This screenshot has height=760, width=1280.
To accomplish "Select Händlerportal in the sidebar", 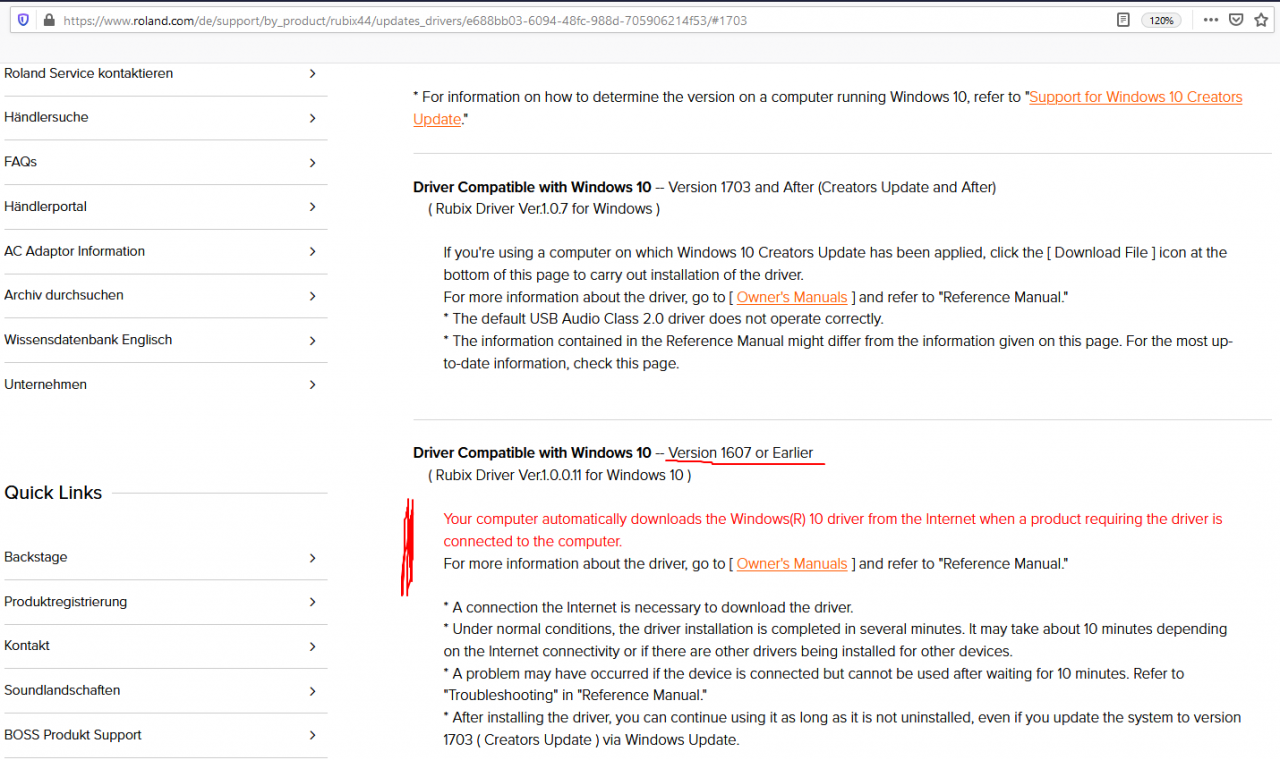I will pyautogui.click(x=164, y=207).
